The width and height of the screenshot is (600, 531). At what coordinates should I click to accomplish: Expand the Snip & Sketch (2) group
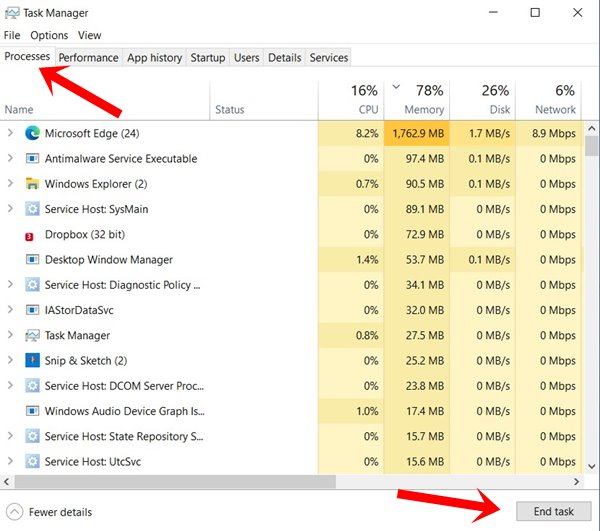coord(10,360)
